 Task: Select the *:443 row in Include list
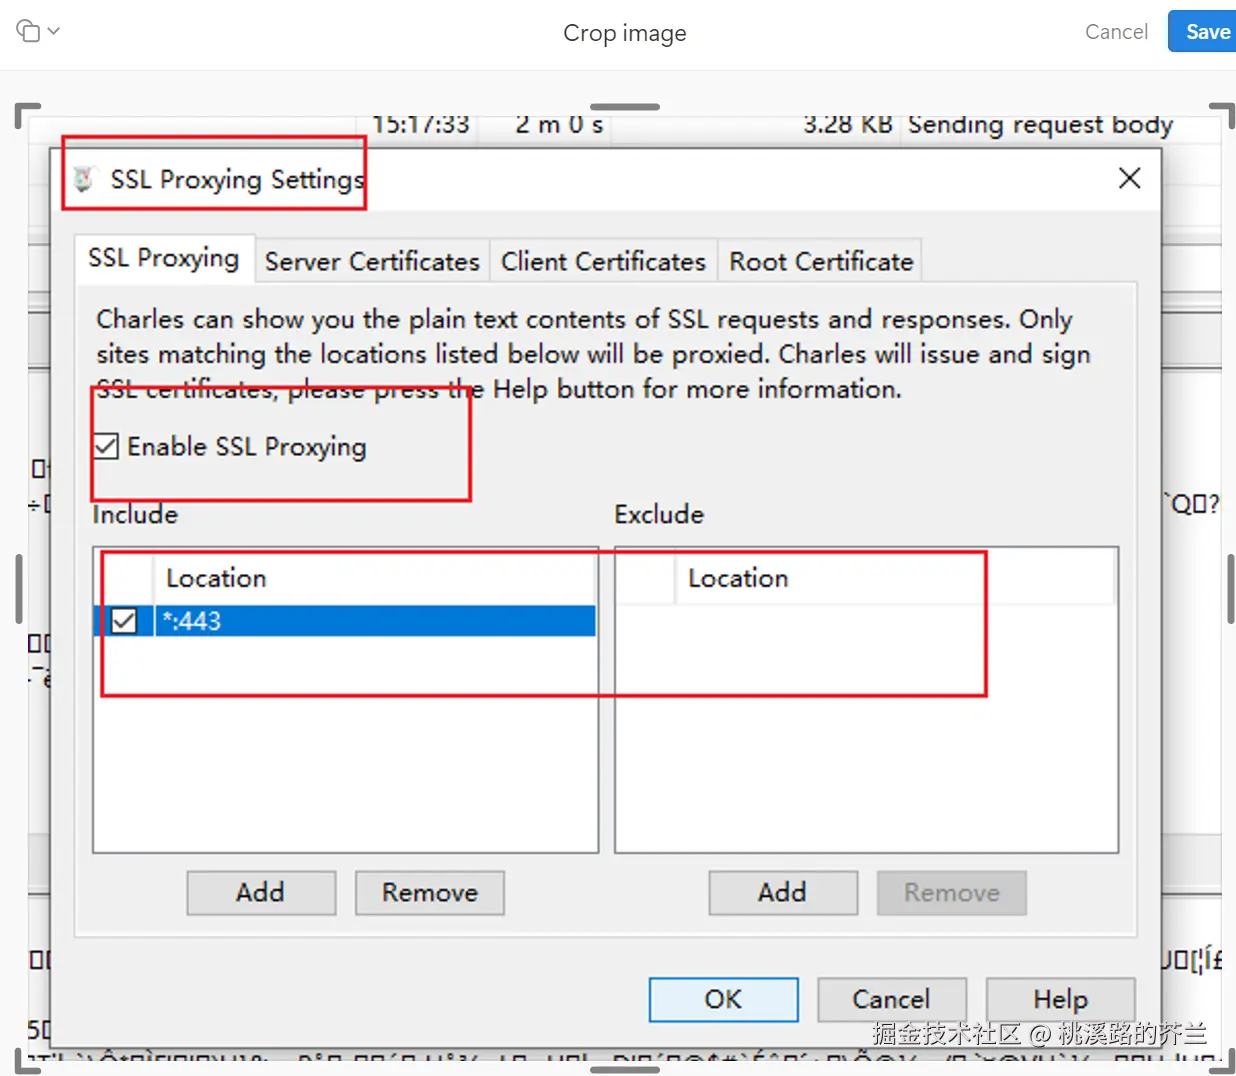pyautogui.click(x=345, y=621)
